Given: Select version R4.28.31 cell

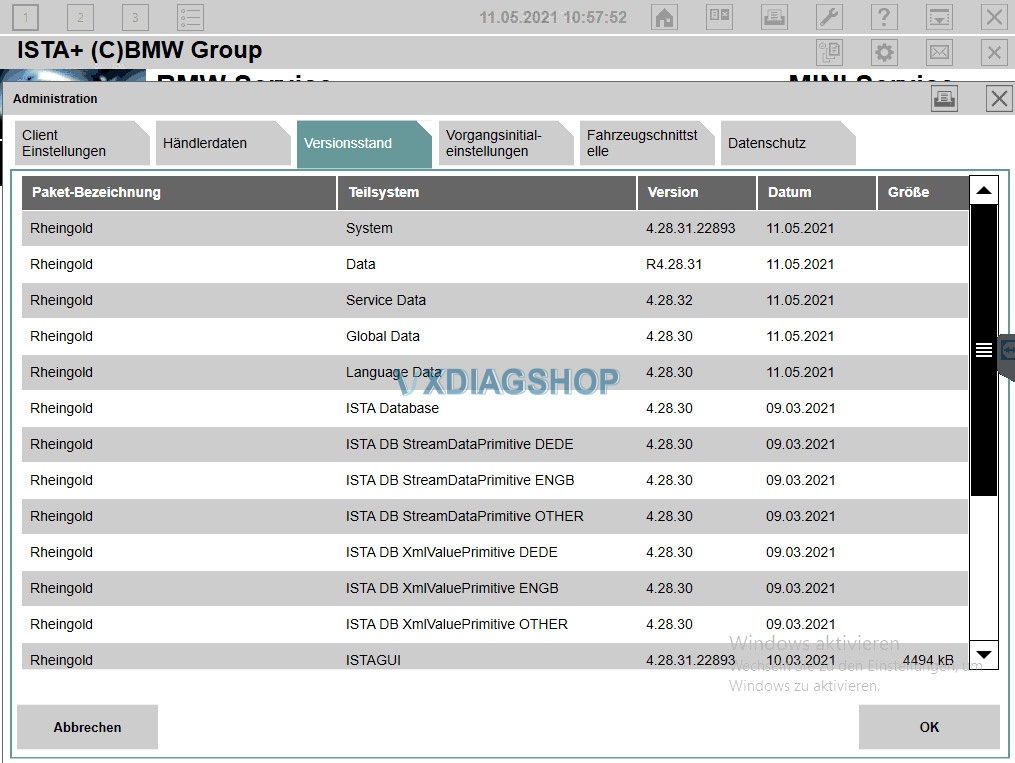Looking at the screenshot, I should pyautogui.click(x=673, y=264).
